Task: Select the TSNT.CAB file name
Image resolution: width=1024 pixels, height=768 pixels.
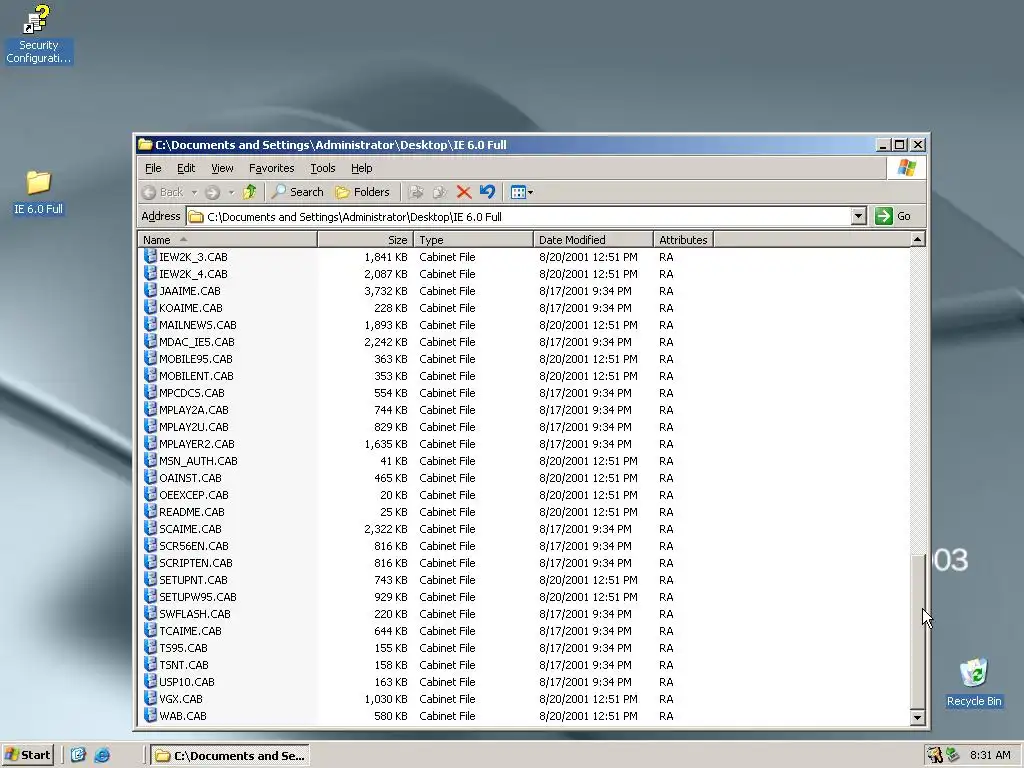Action: [x=184, y=665]
